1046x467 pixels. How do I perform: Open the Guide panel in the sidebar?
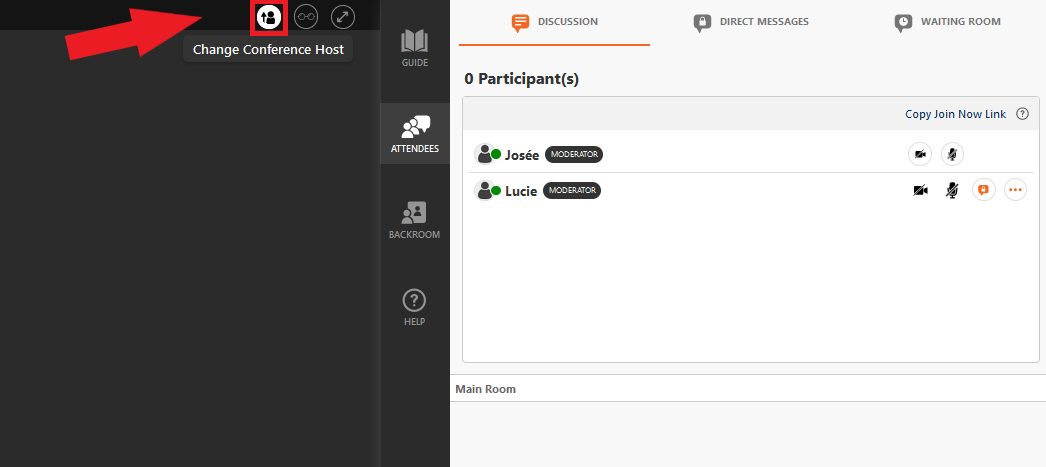click(415, 49)
